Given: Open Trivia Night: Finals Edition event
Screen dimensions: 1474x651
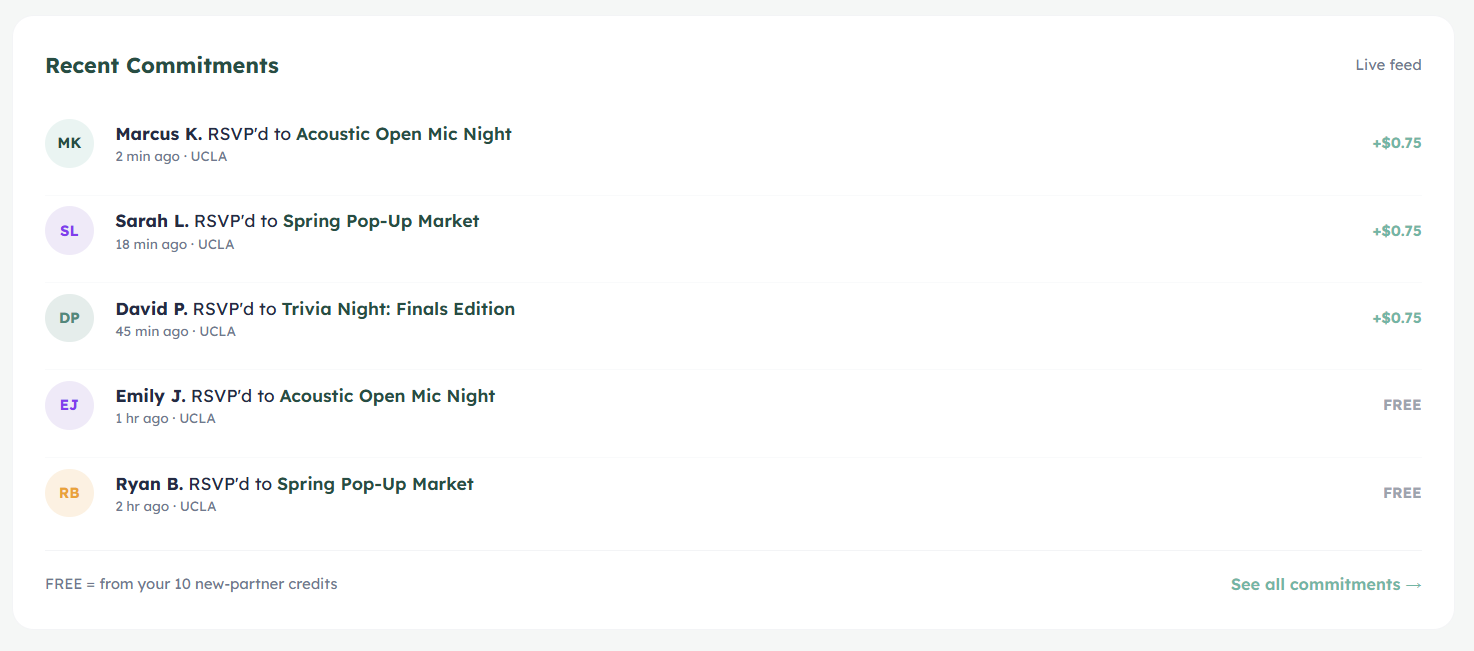Looking at the screenshot, I should [x=398, y=309].
